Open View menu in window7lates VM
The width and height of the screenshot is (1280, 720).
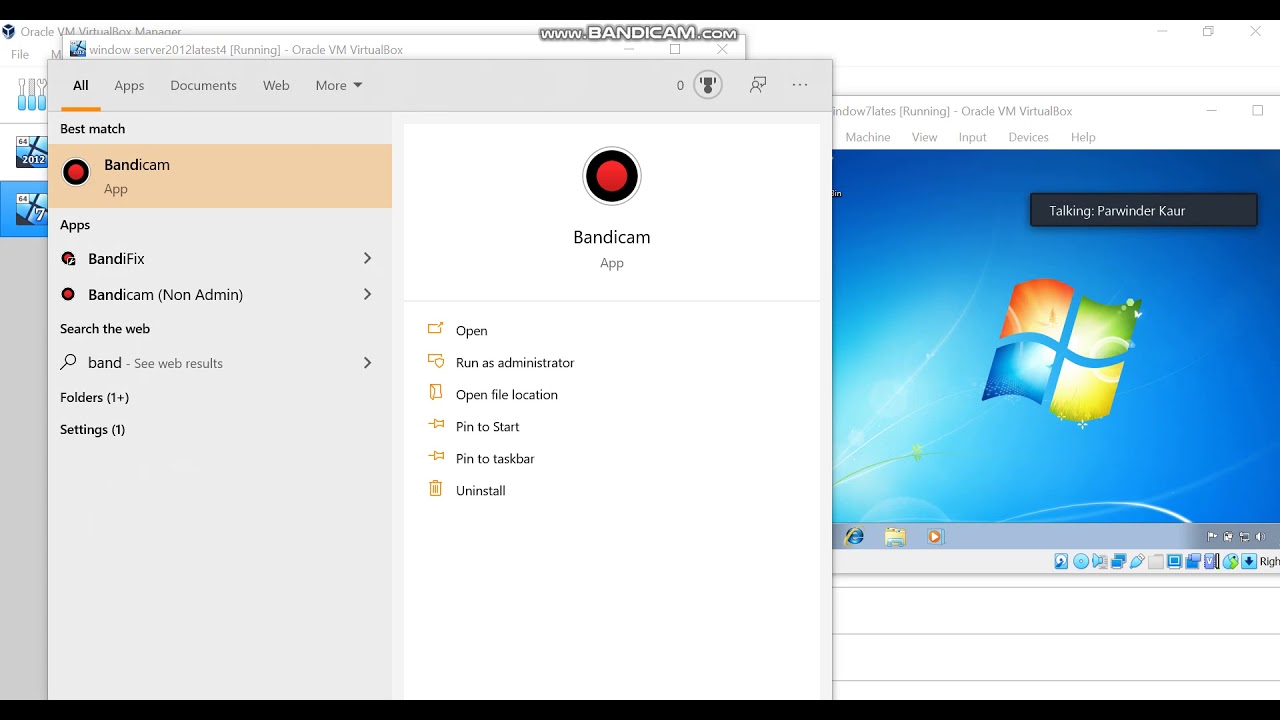click(925, 137)
